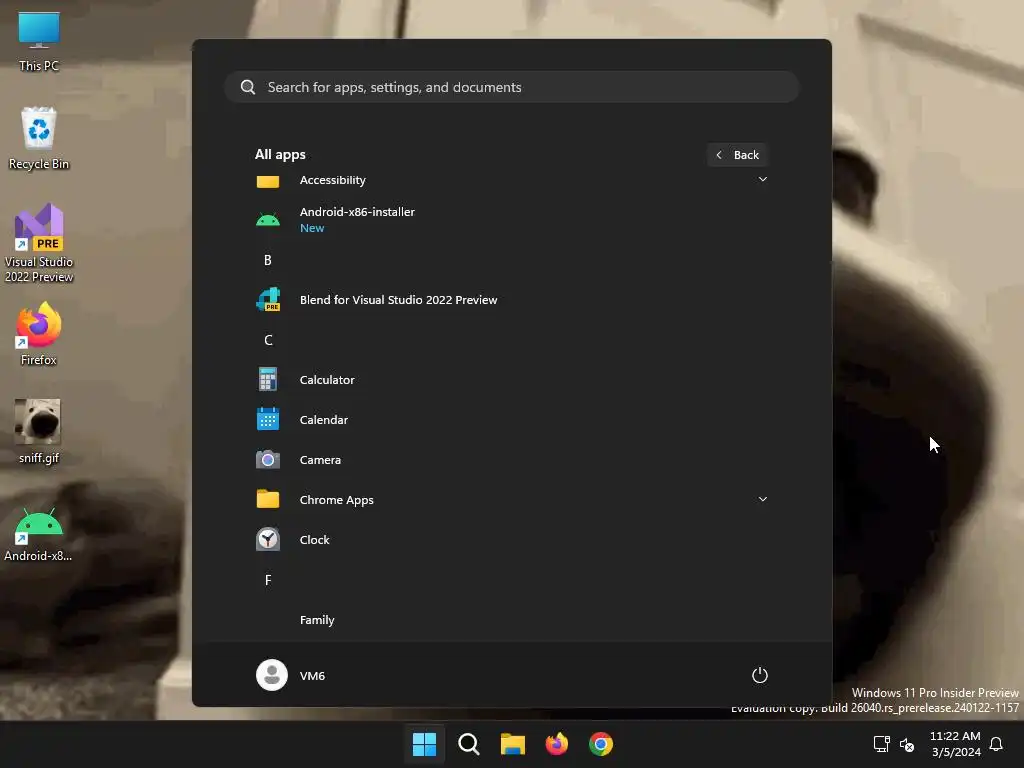This screenshot has height=768, width=1024.
Task: Click the New tag under Android-x86-installer
Action: pyautogui.click(x=312, y=228)
